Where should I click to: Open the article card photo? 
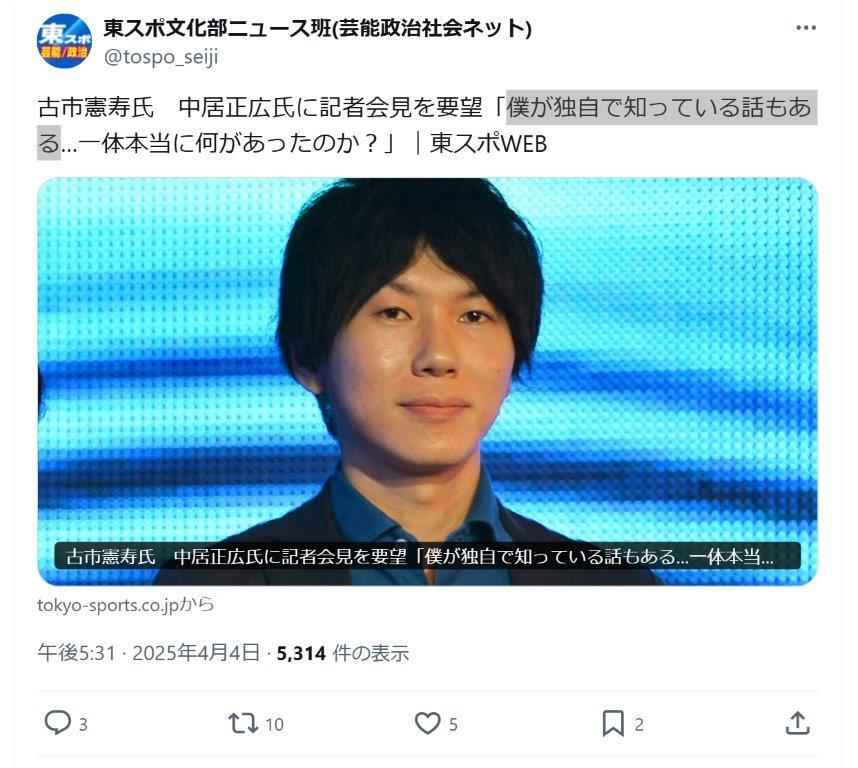[x=427, y=381]
